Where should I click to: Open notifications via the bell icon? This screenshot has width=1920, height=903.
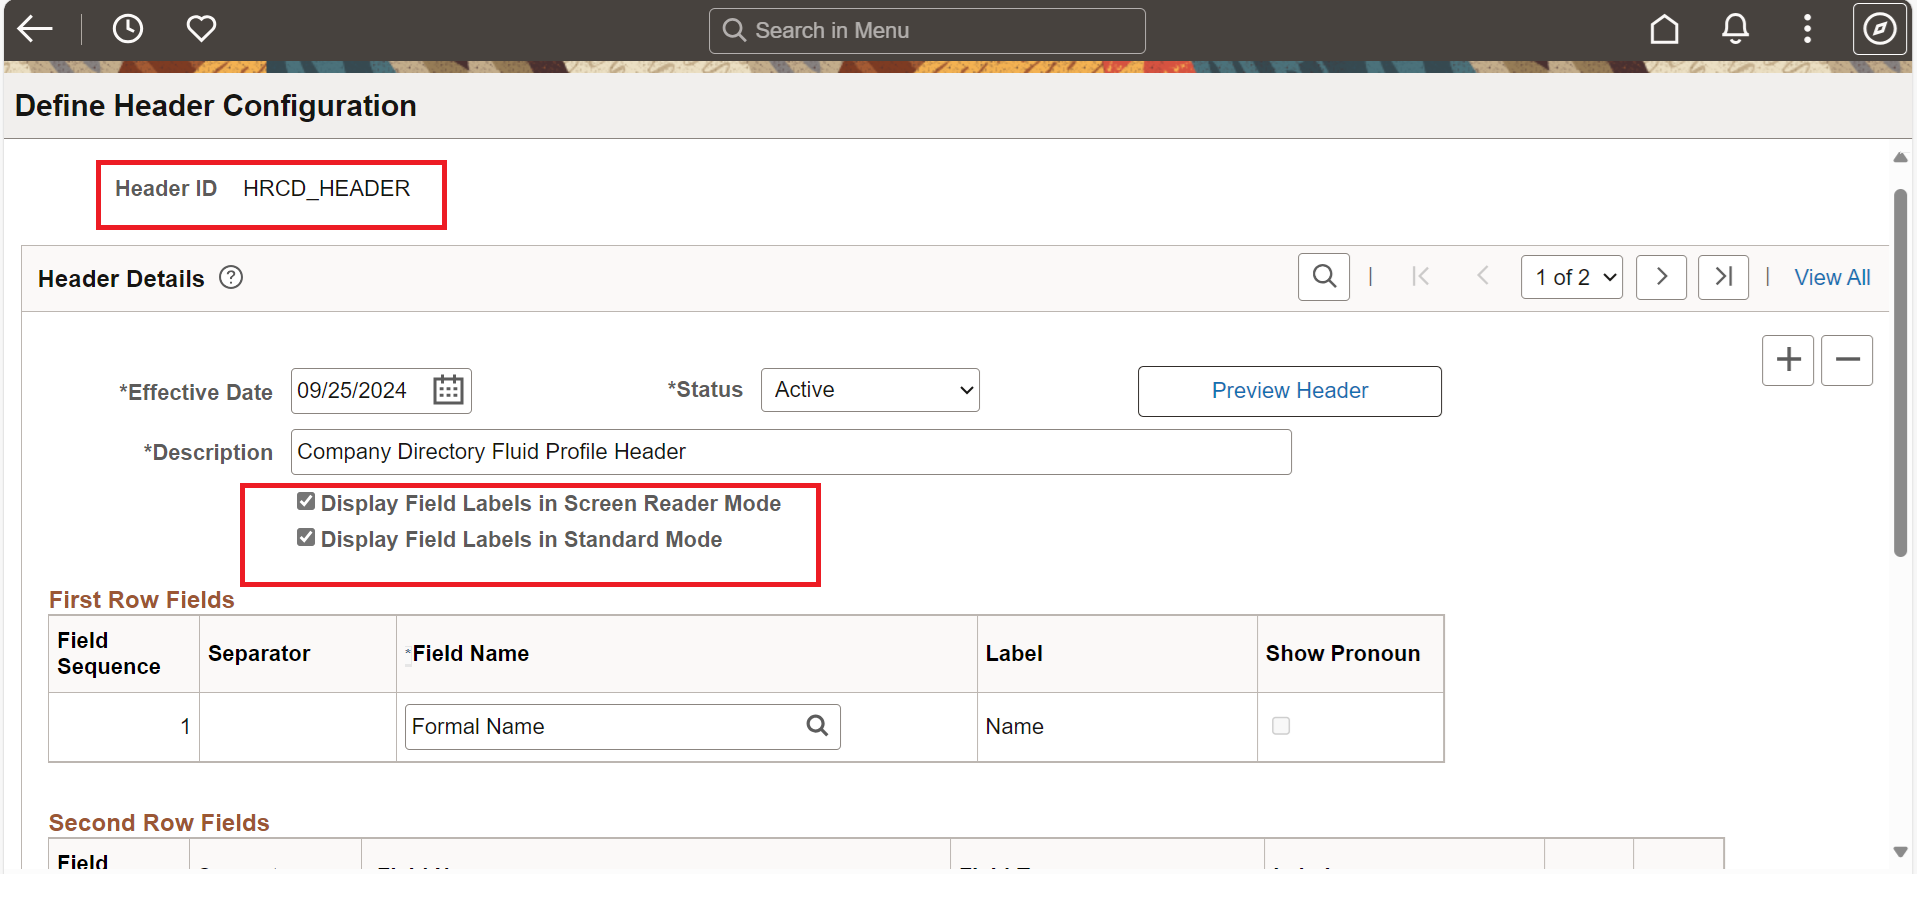pyautogui.click(x=1735, y=29)
